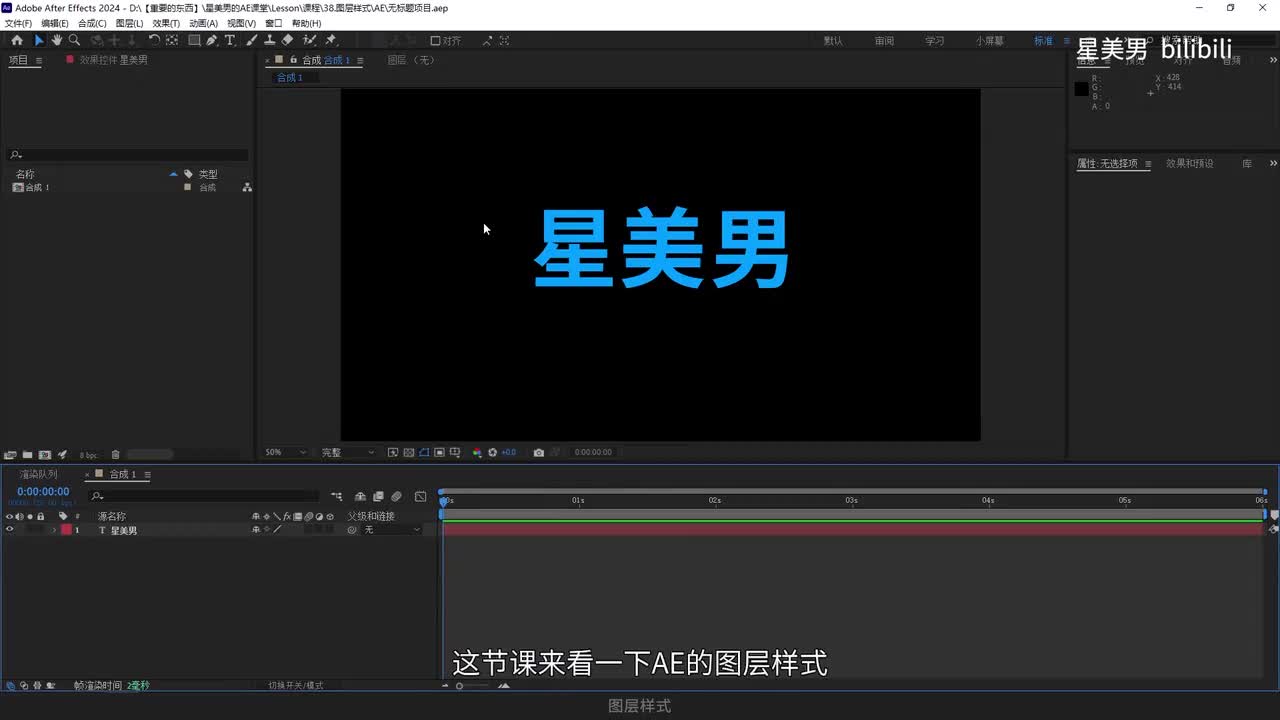Viewport: 1280px width, 720px height.
Task: Click the red label color of 星美男 layer
Action: pyautogui.click(x=66, y=530)
